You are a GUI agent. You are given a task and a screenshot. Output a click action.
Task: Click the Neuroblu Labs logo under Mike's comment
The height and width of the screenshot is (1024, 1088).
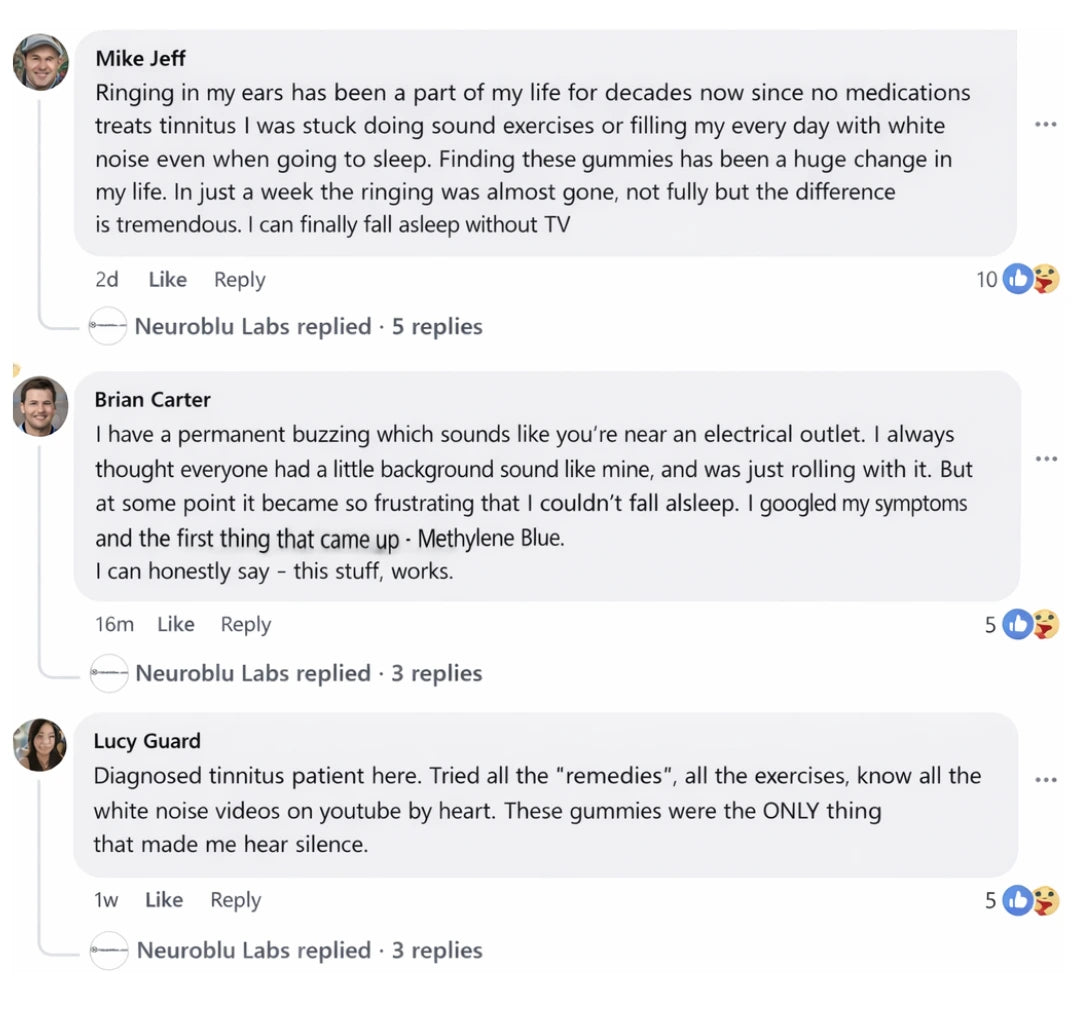[x=108, y=327]
